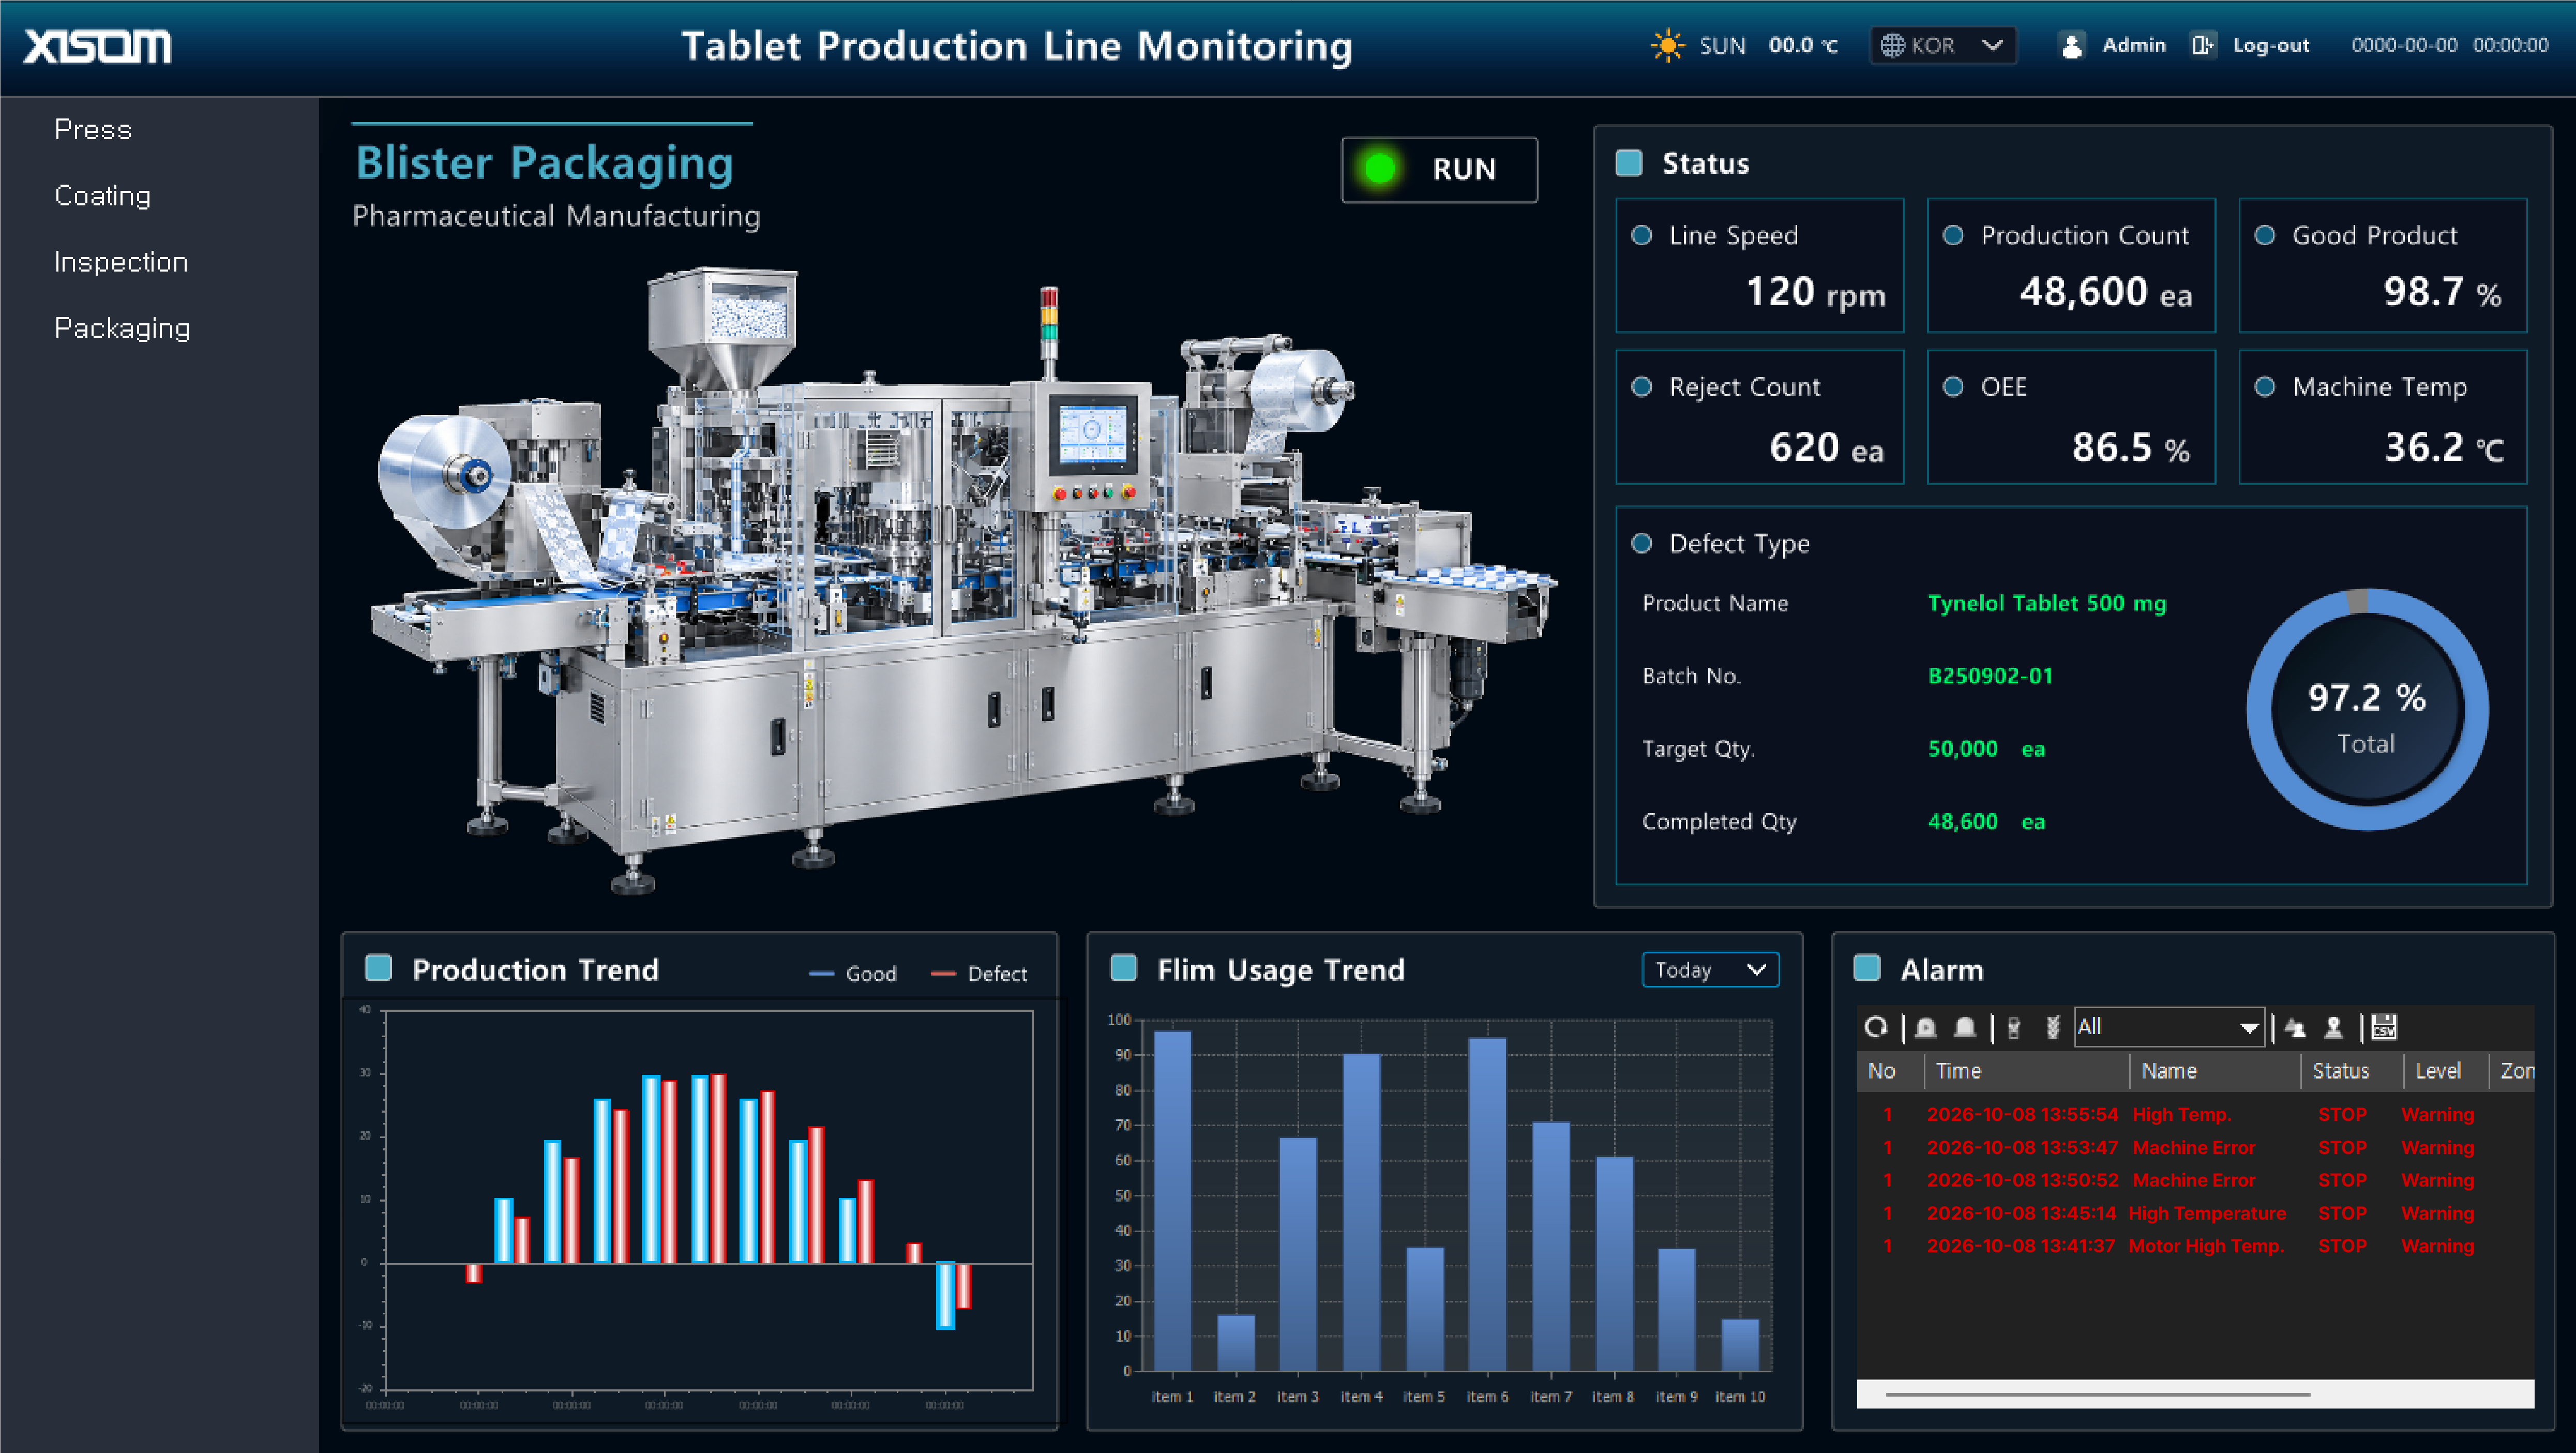This screenshot has height=1453, width=2576.
Task: Toggle the Defect legend entry
Action: [979, 973]
